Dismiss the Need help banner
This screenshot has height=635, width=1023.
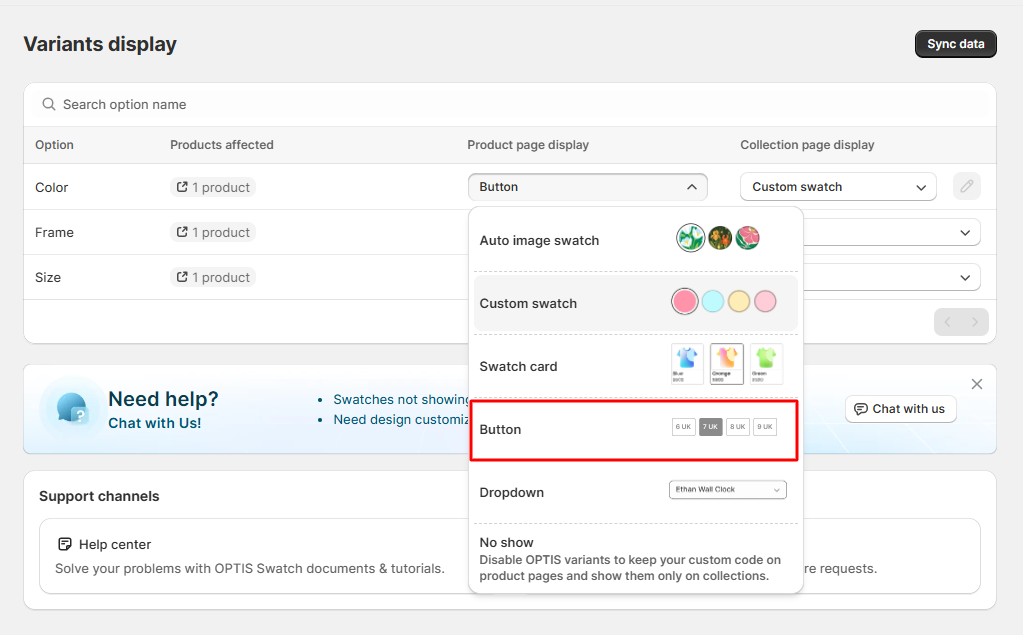(x=977, y=384)
